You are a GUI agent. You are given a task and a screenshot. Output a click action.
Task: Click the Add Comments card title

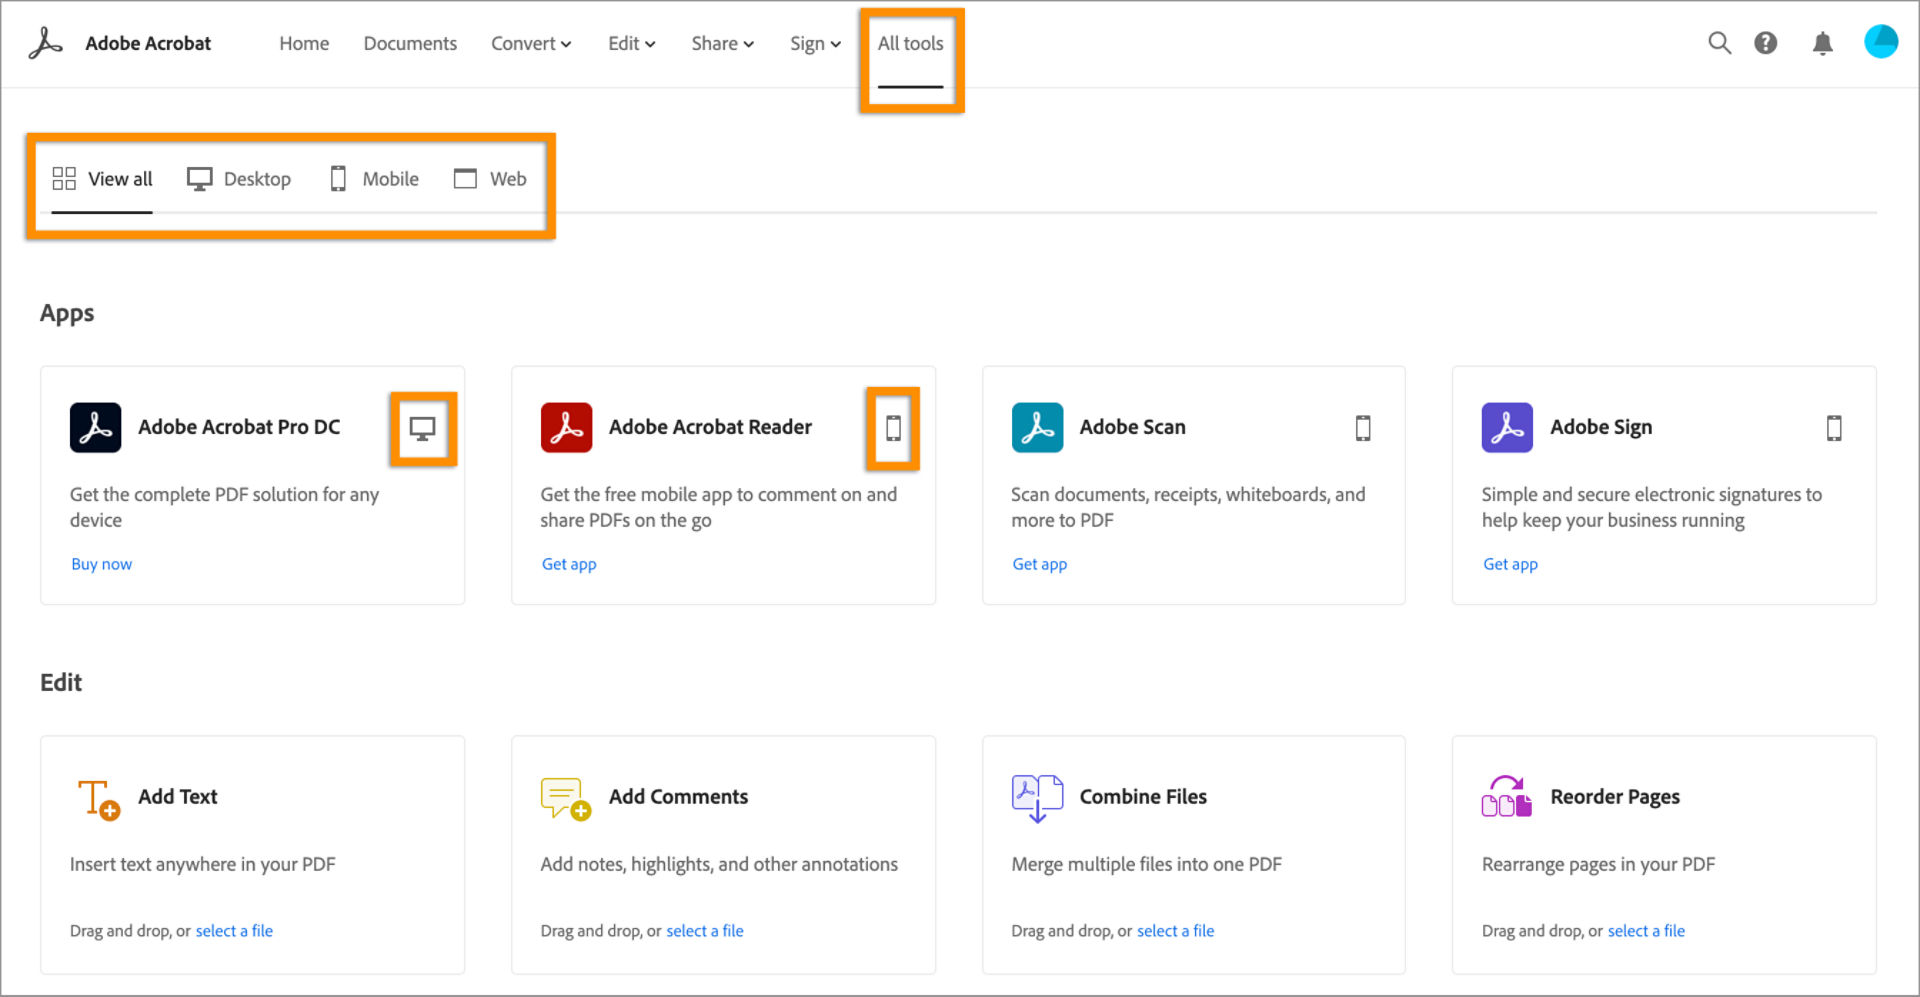[x=678, y=797]
